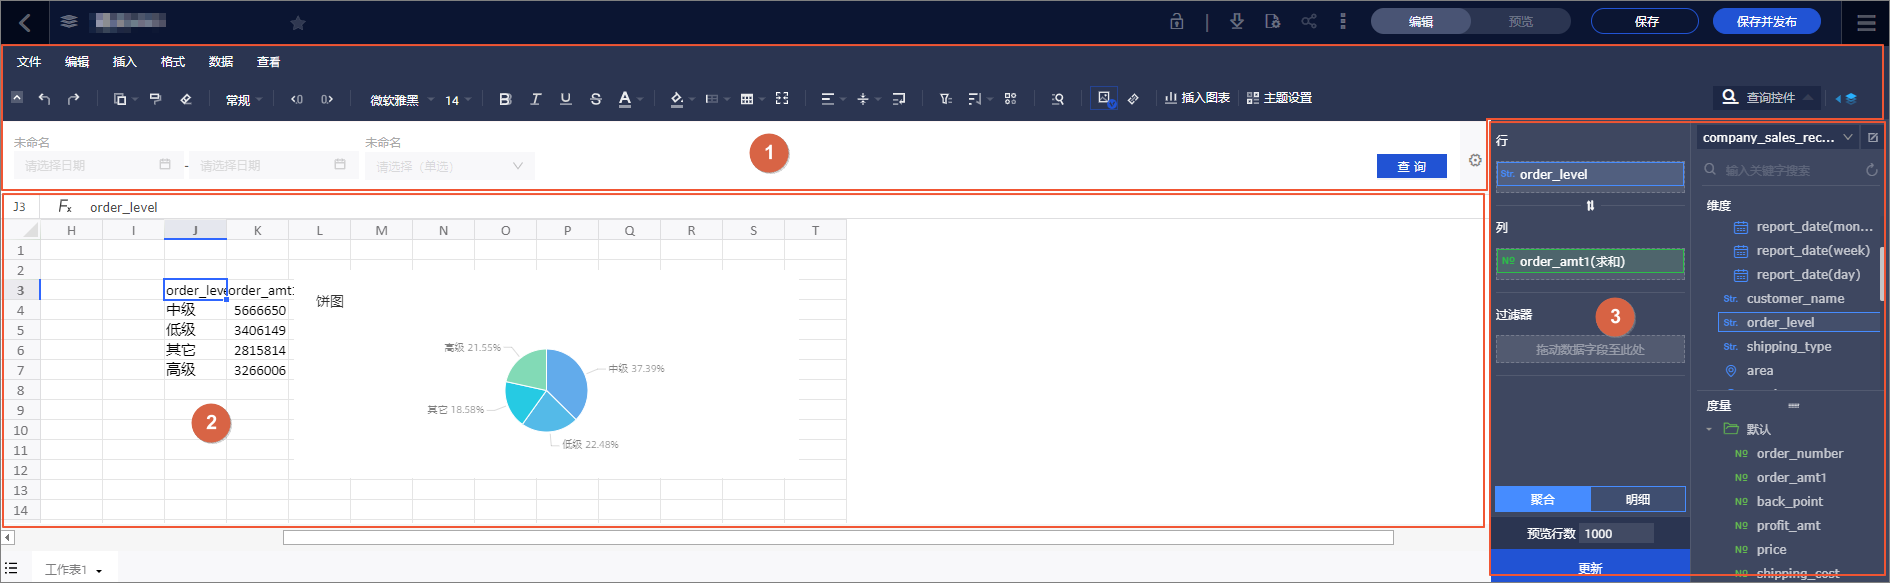Open the font family dropdown (微软雅黑)
The width and height of the screenshot is (1890, 583).
tap(402, 100)
